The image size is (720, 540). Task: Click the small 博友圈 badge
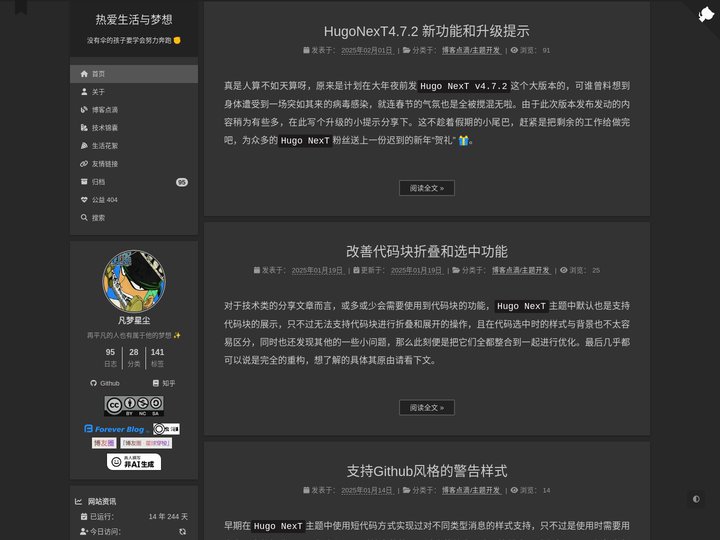click(x=104, y=443)
